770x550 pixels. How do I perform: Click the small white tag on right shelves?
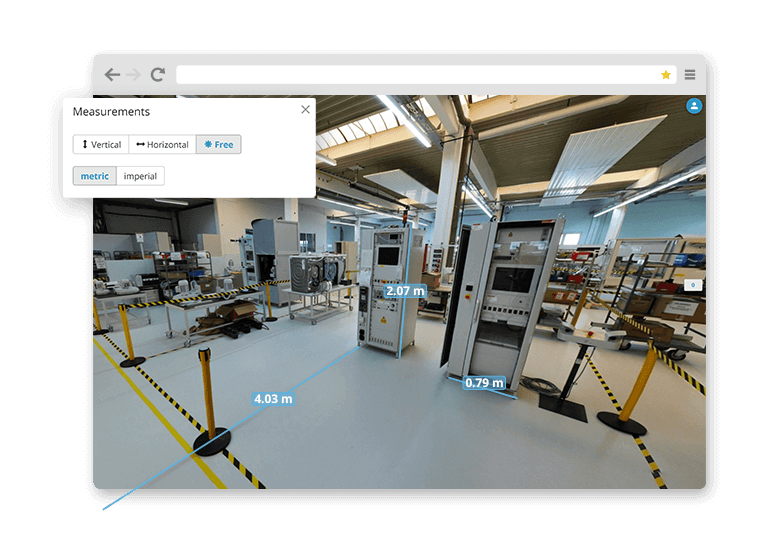coord(692,286)
